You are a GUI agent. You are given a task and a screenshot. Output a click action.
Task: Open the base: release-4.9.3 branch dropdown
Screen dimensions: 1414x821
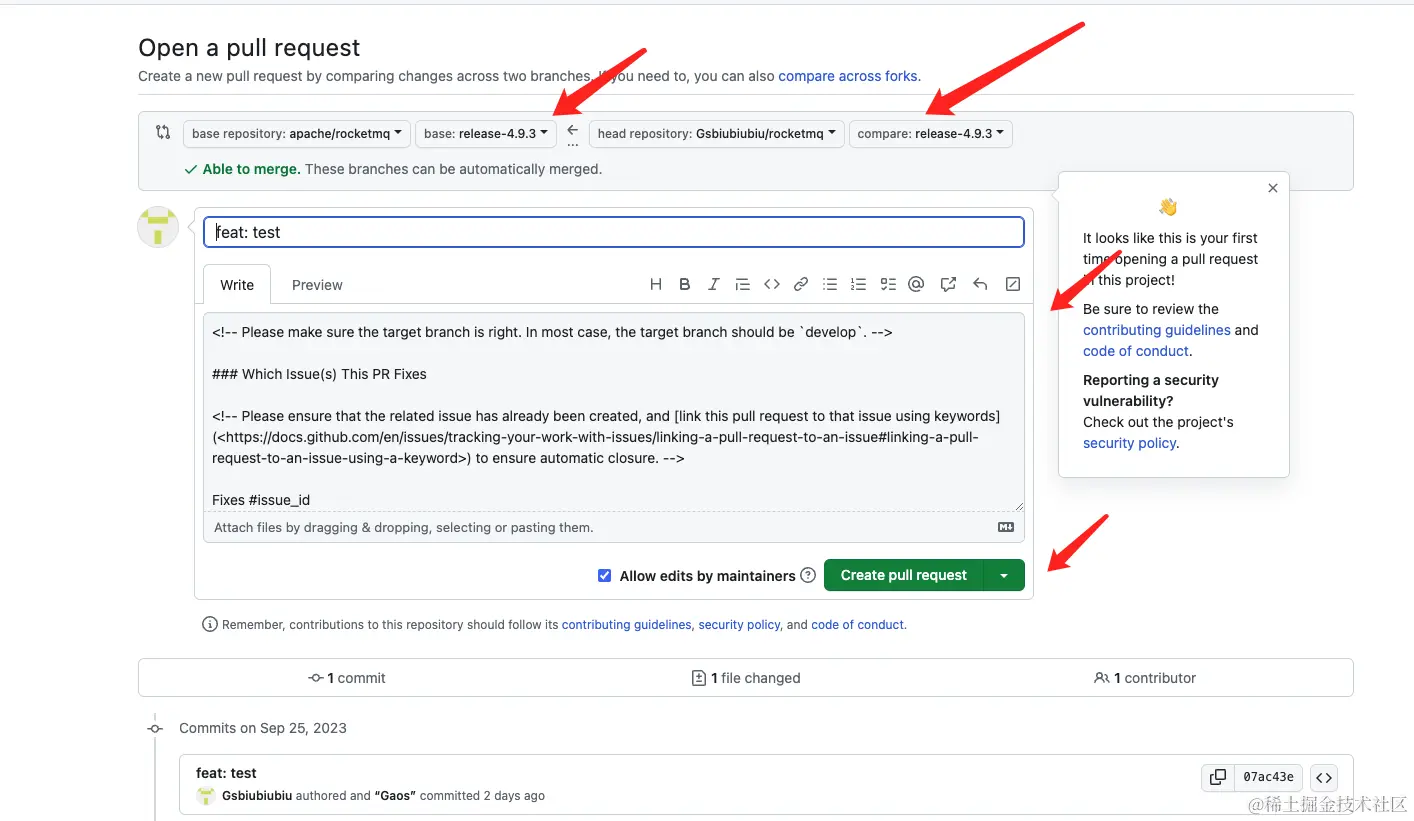pos(486,133)
